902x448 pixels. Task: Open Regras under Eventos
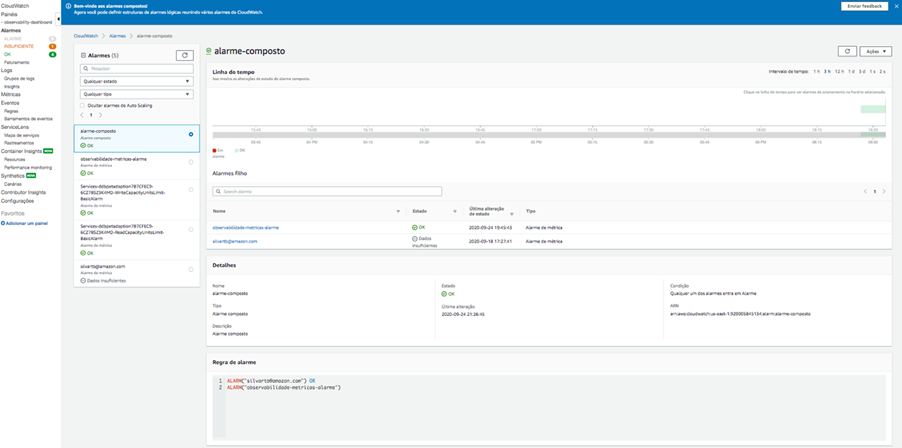10,110
